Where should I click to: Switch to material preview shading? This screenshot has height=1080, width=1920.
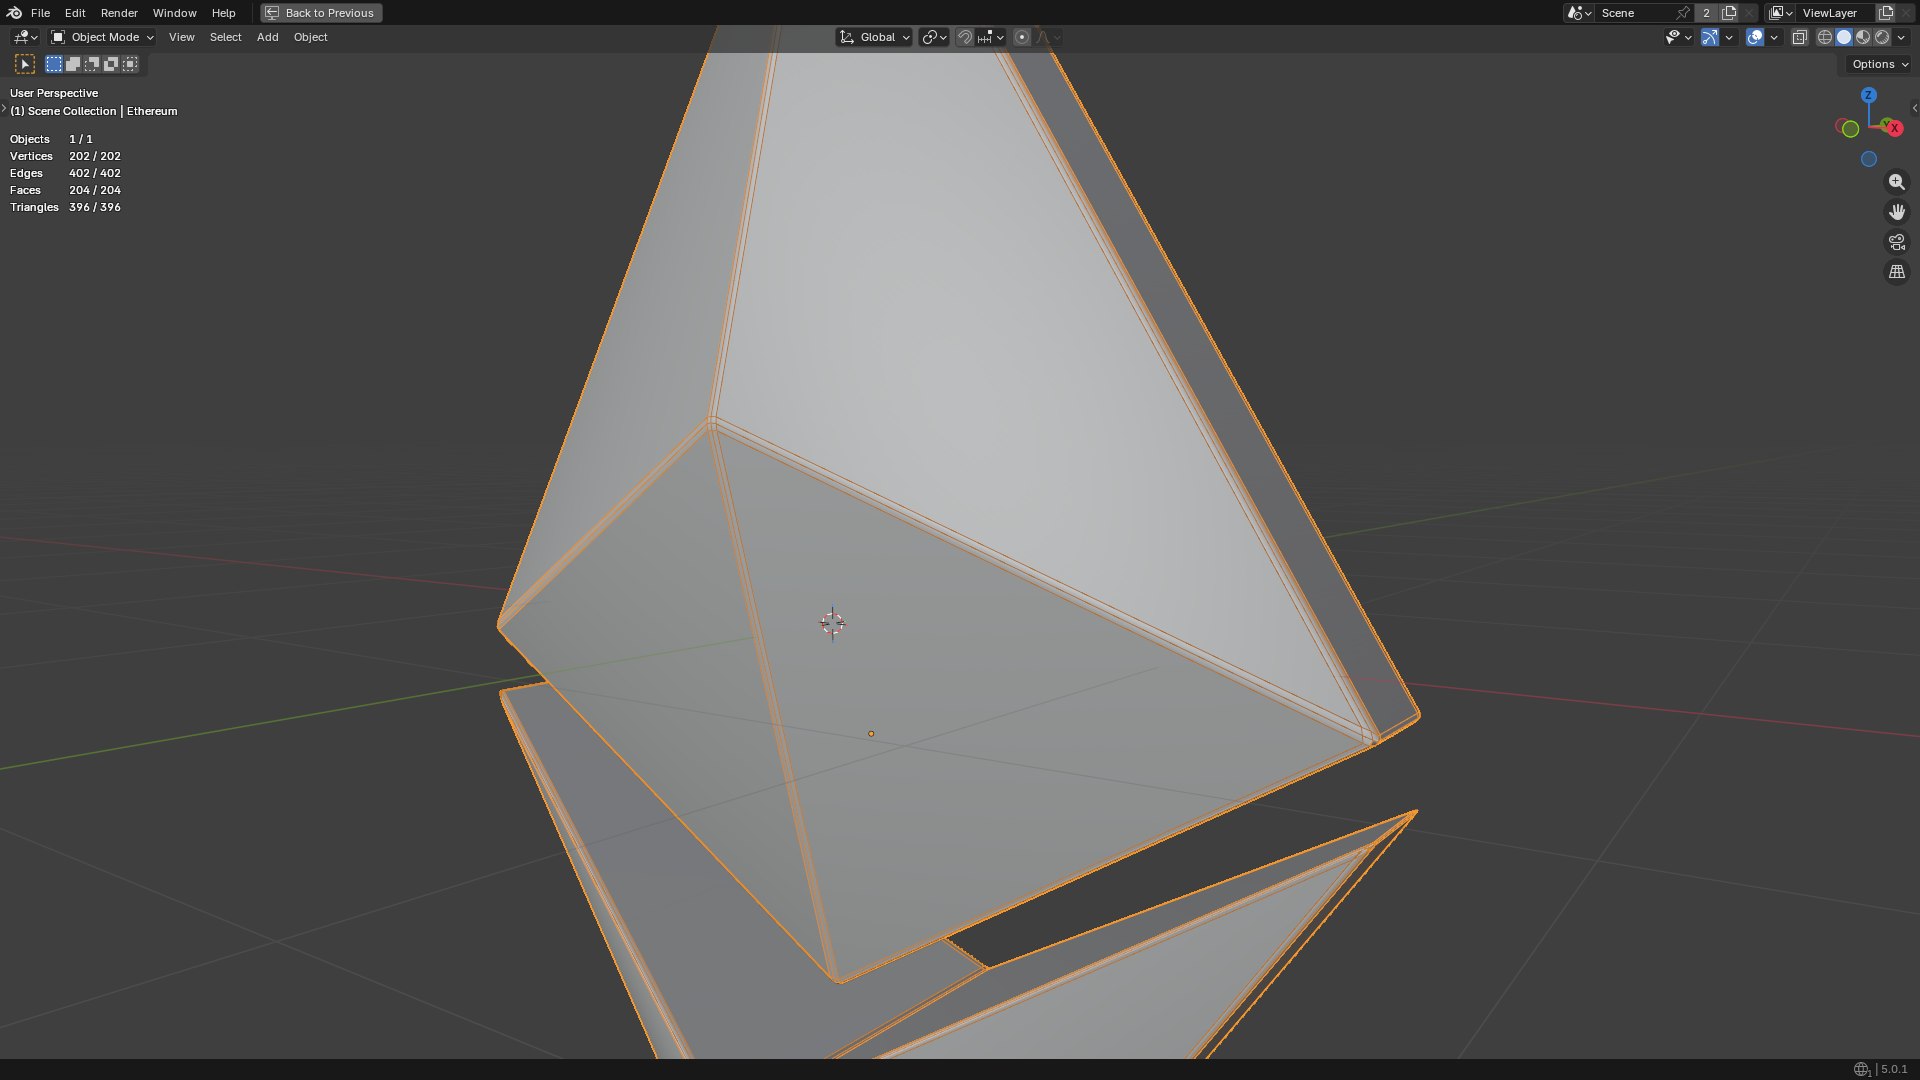click(1863, 37)
